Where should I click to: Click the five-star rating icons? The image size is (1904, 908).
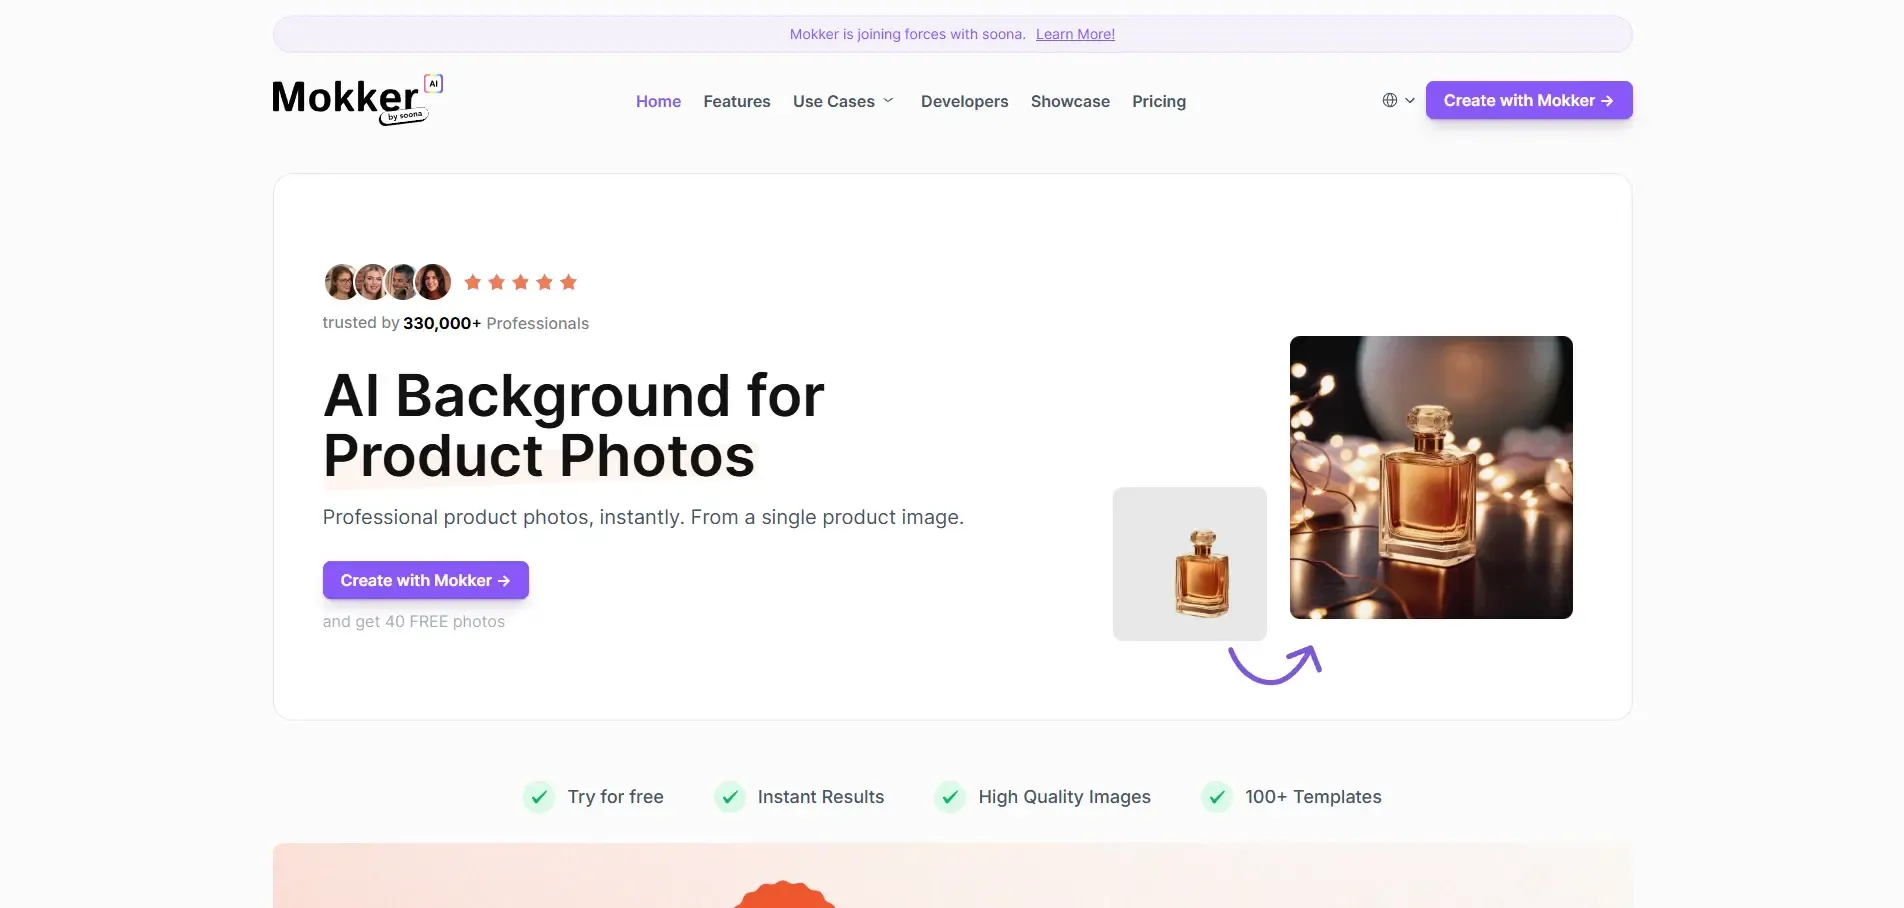point(521,282)
